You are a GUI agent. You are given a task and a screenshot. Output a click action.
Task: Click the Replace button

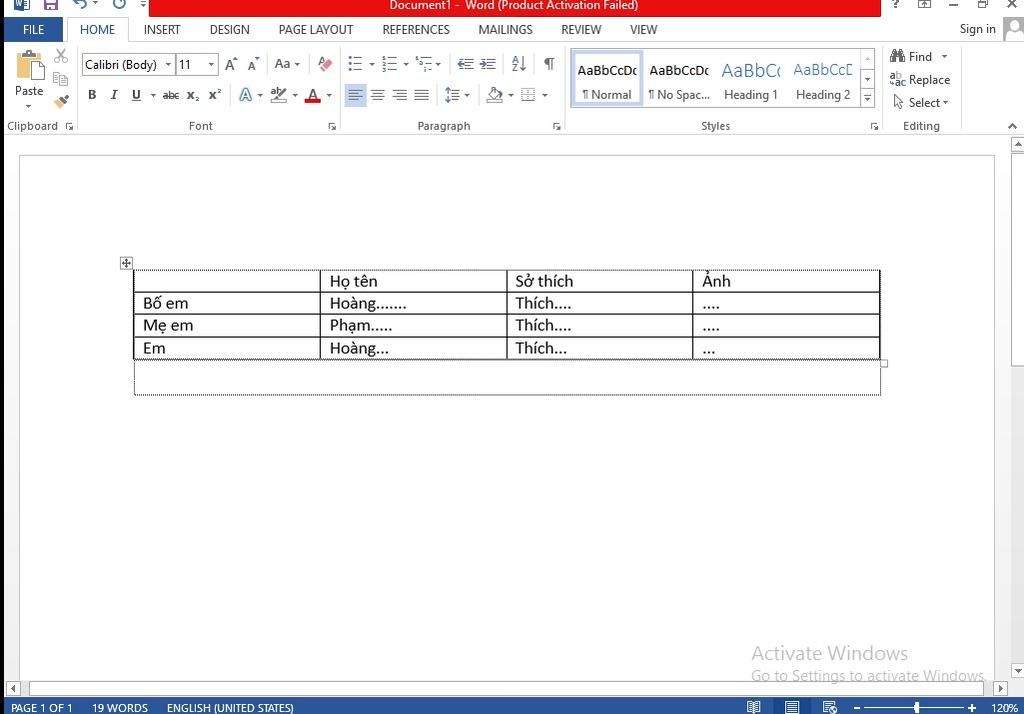tap(920, 80)
